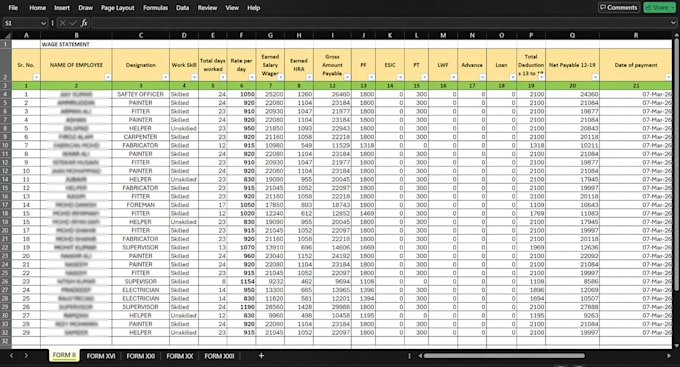
Task: Click the green Share button
Action: click(x=660, y=7)
